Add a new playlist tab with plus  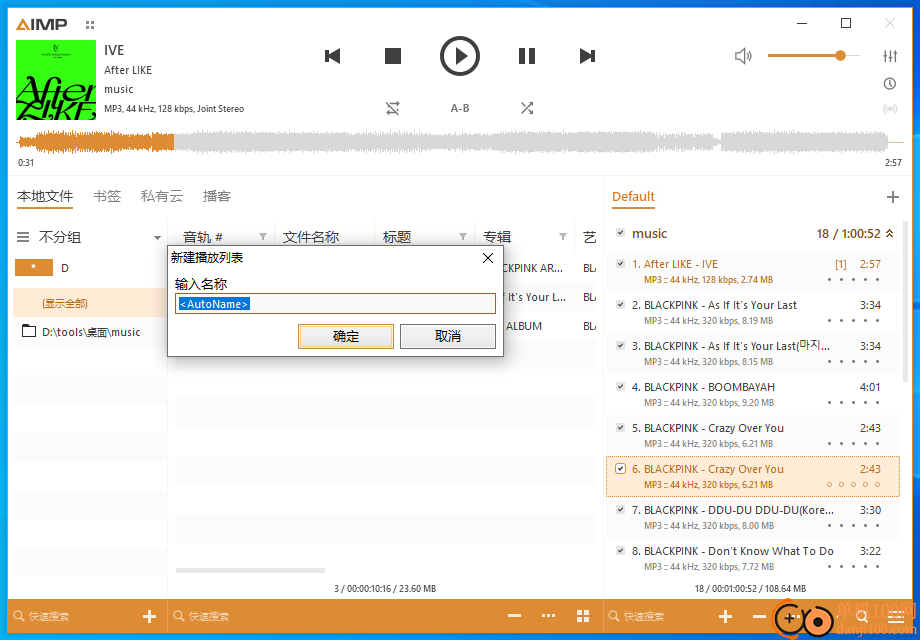892,197
